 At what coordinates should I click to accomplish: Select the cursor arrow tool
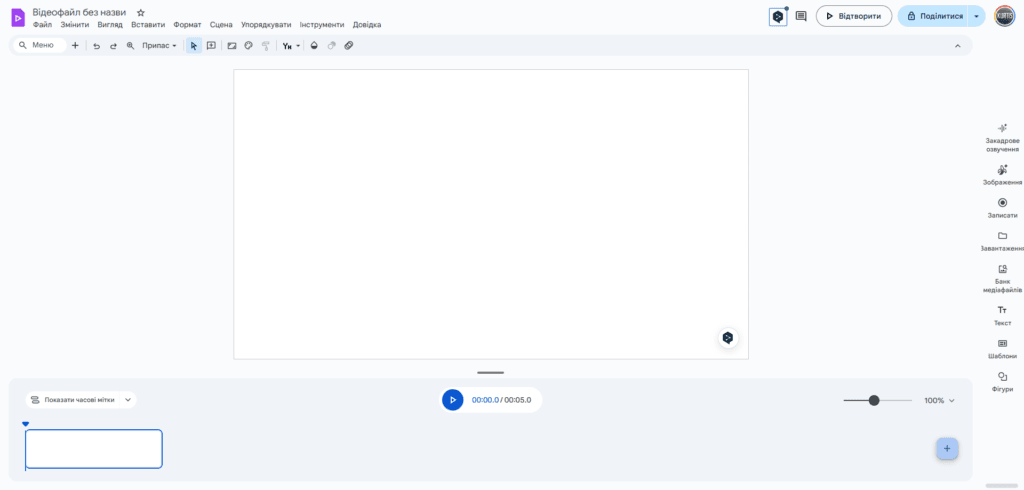pyautogui.click(x=194, y=46)
